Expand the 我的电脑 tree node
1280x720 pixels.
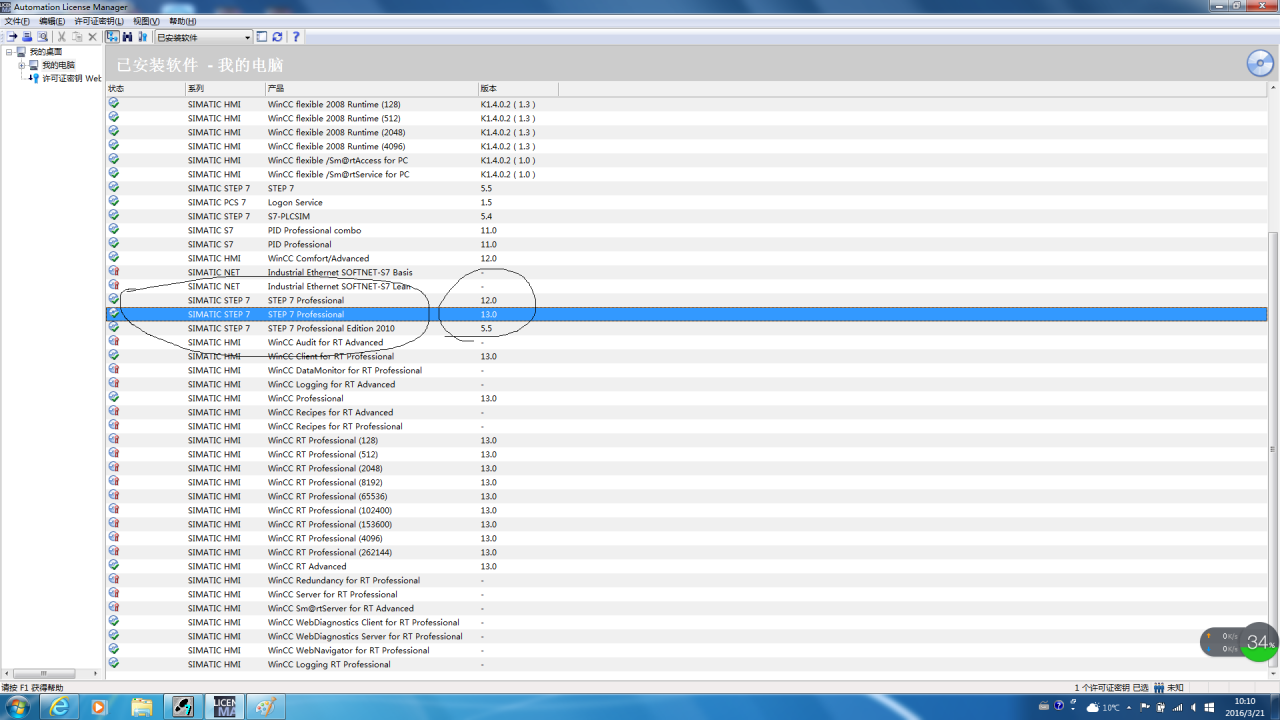point(21,65)
